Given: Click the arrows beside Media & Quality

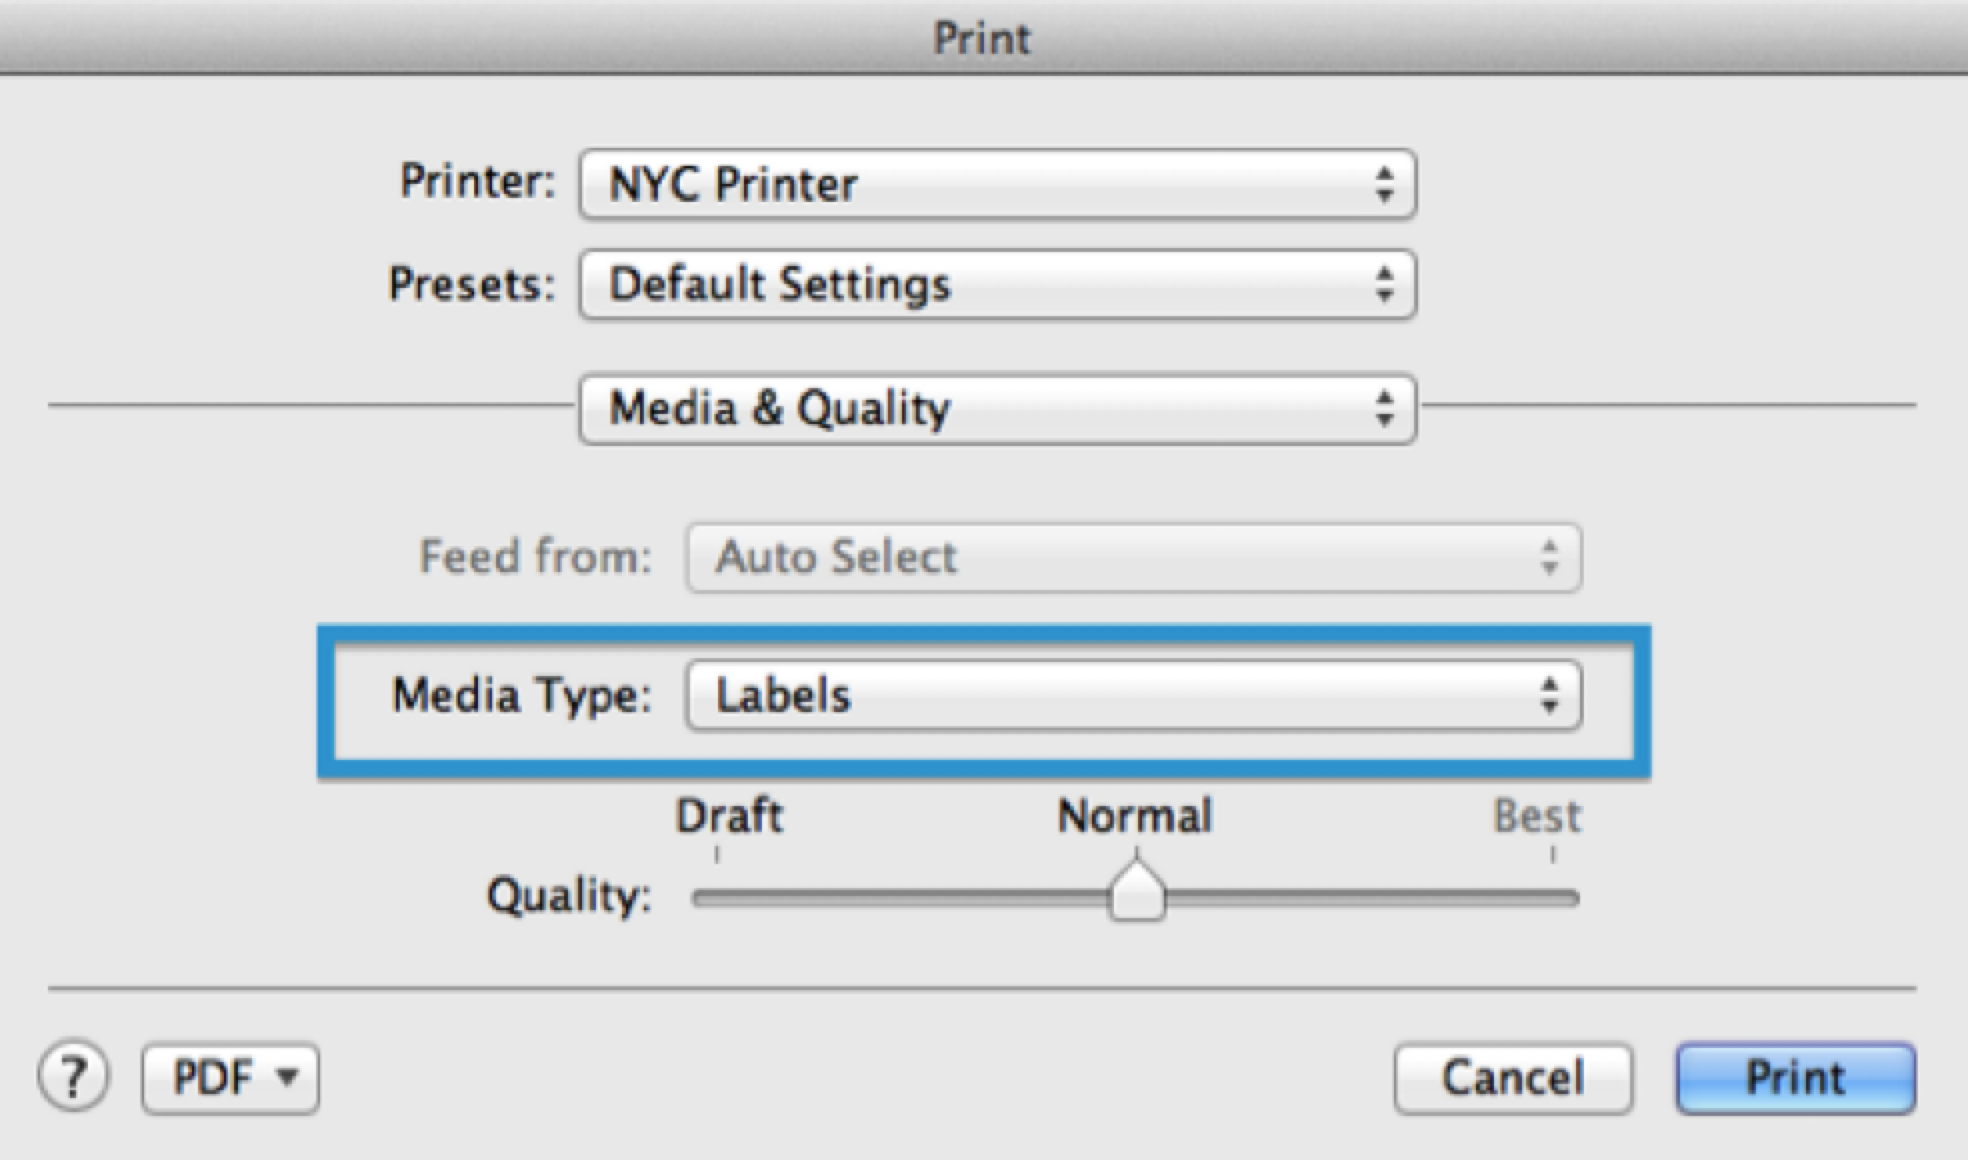Looking at the screenshot, I should [x=1384, y=409].
